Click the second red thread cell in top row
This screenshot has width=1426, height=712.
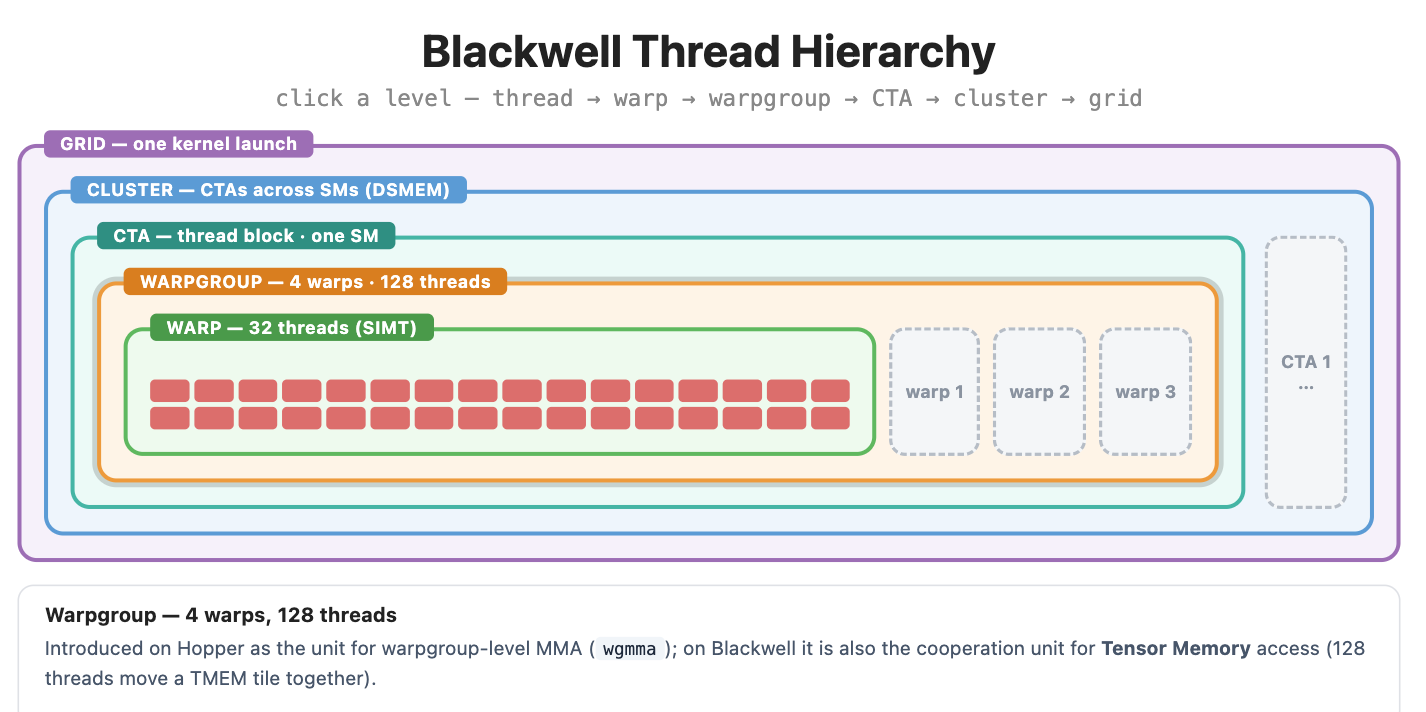point(214,391)
